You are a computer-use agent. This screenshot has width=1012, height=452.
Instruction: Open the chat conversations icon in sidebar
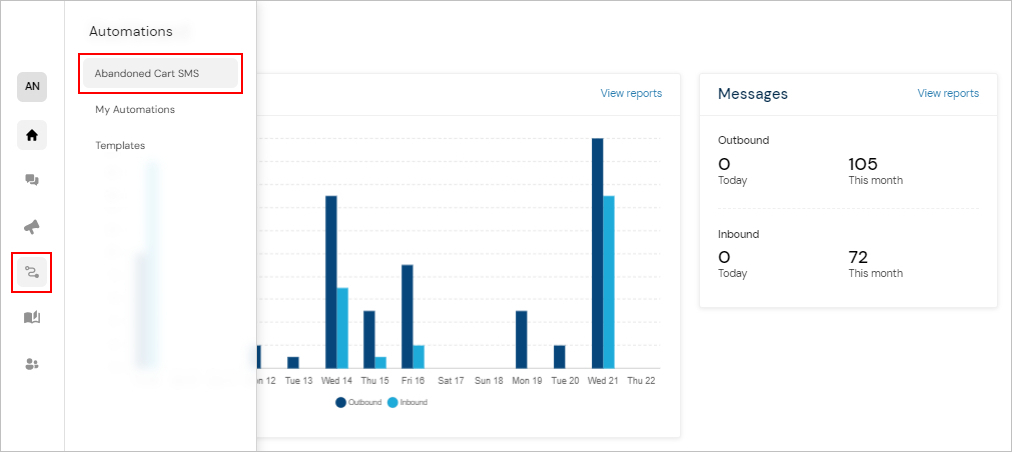[x=32, y=181]
